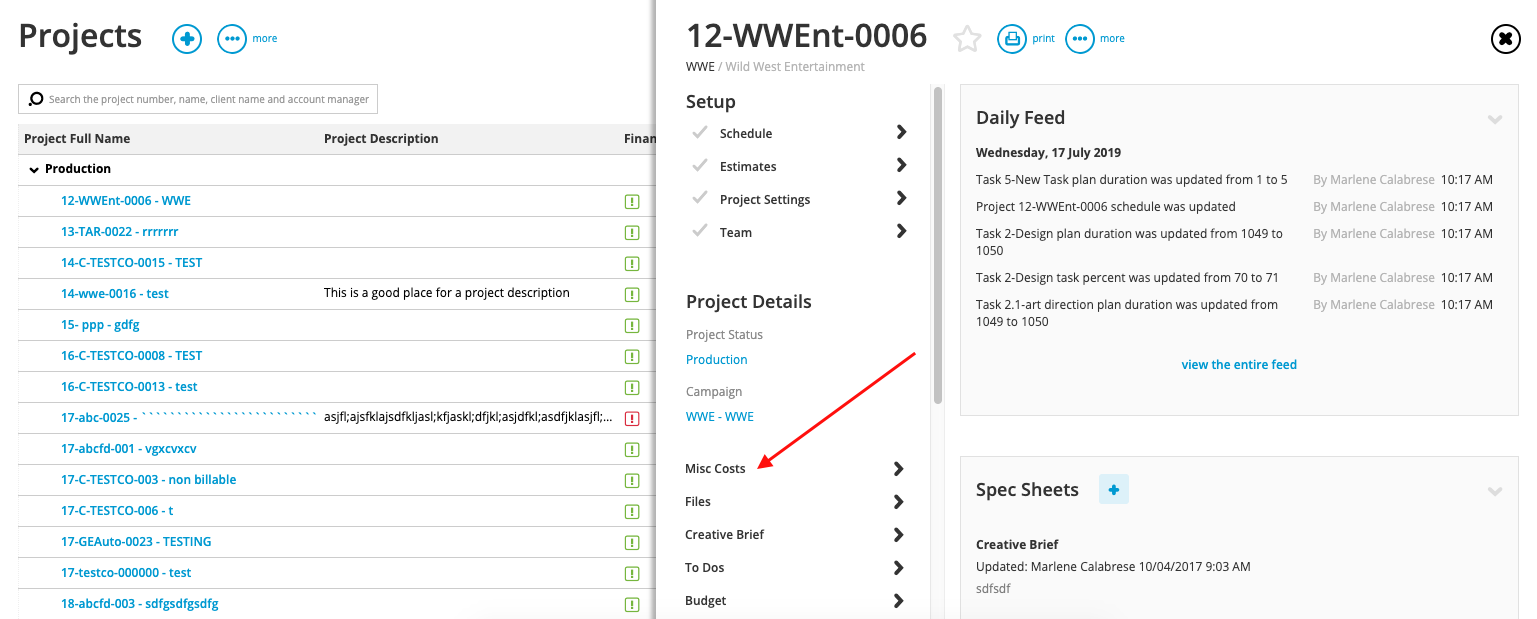Expand the Misc Costs section arrow
Image resolution: width=1537 pixels, height=619 pixels.
pos(898,469)
